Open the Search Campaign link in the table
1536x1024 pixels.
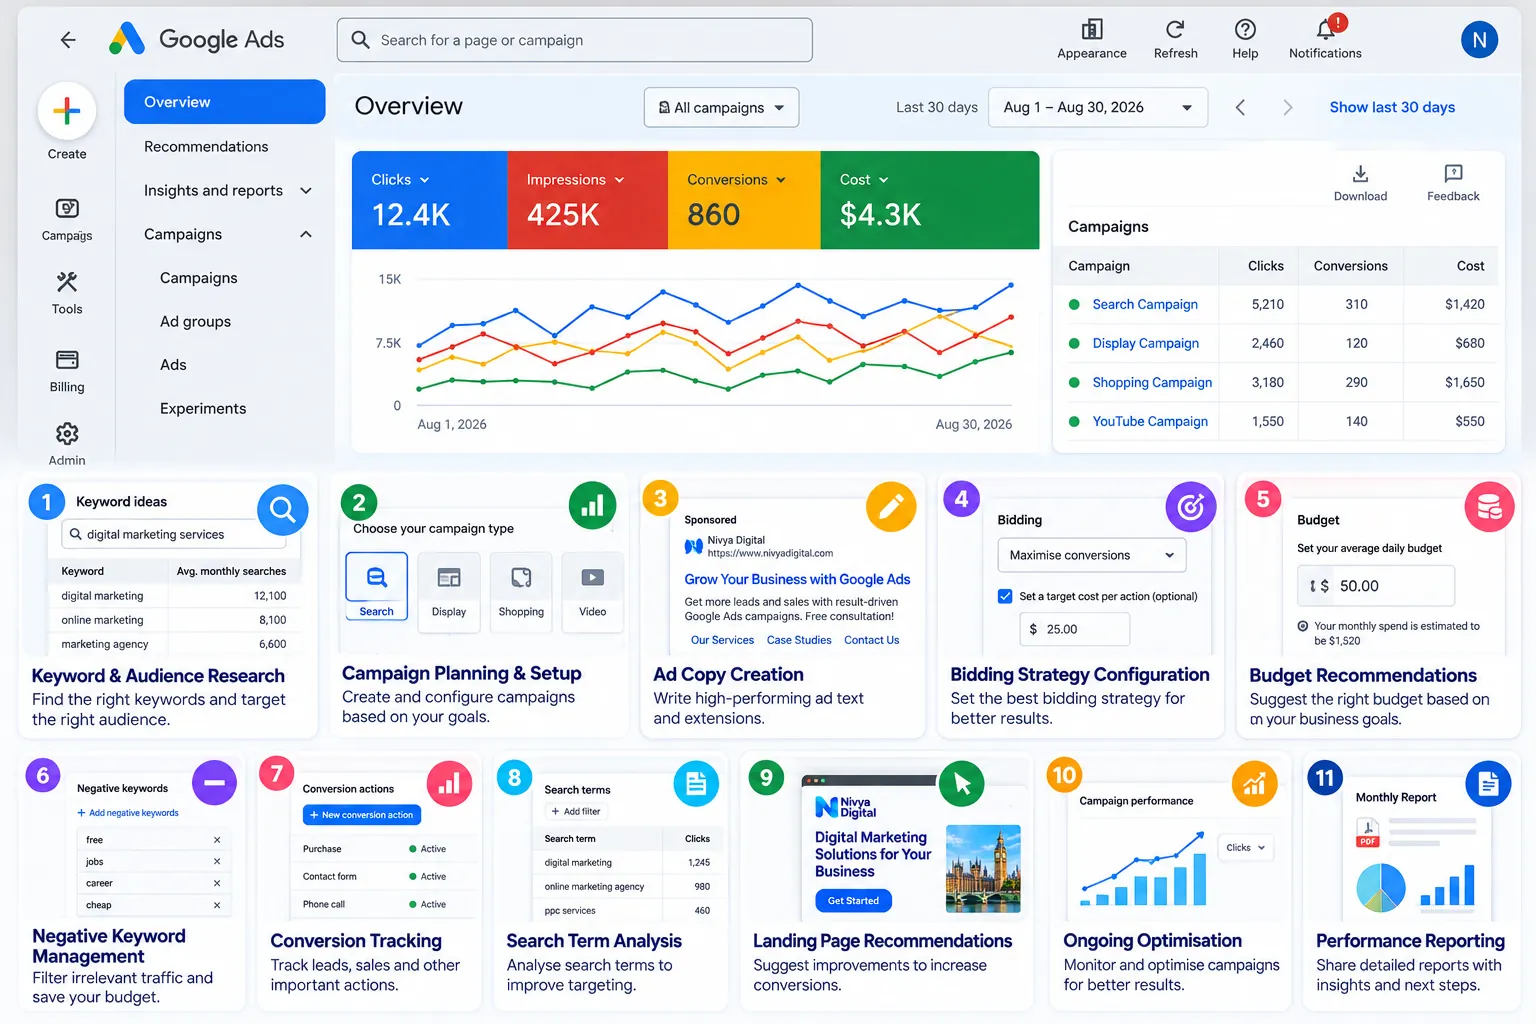[x=1145, y=304]
